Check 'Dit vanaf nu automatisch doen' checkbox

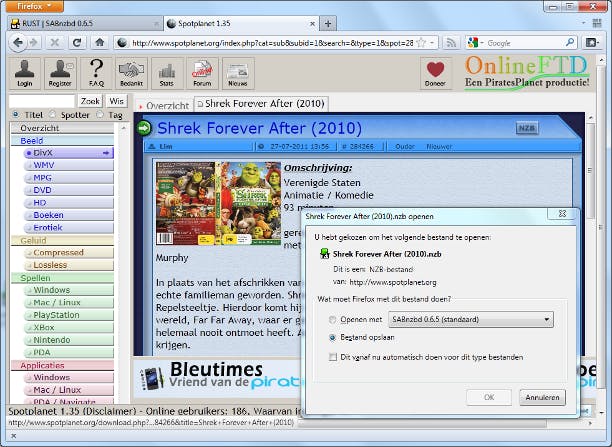pyautogui.click(x=333, y=357)
